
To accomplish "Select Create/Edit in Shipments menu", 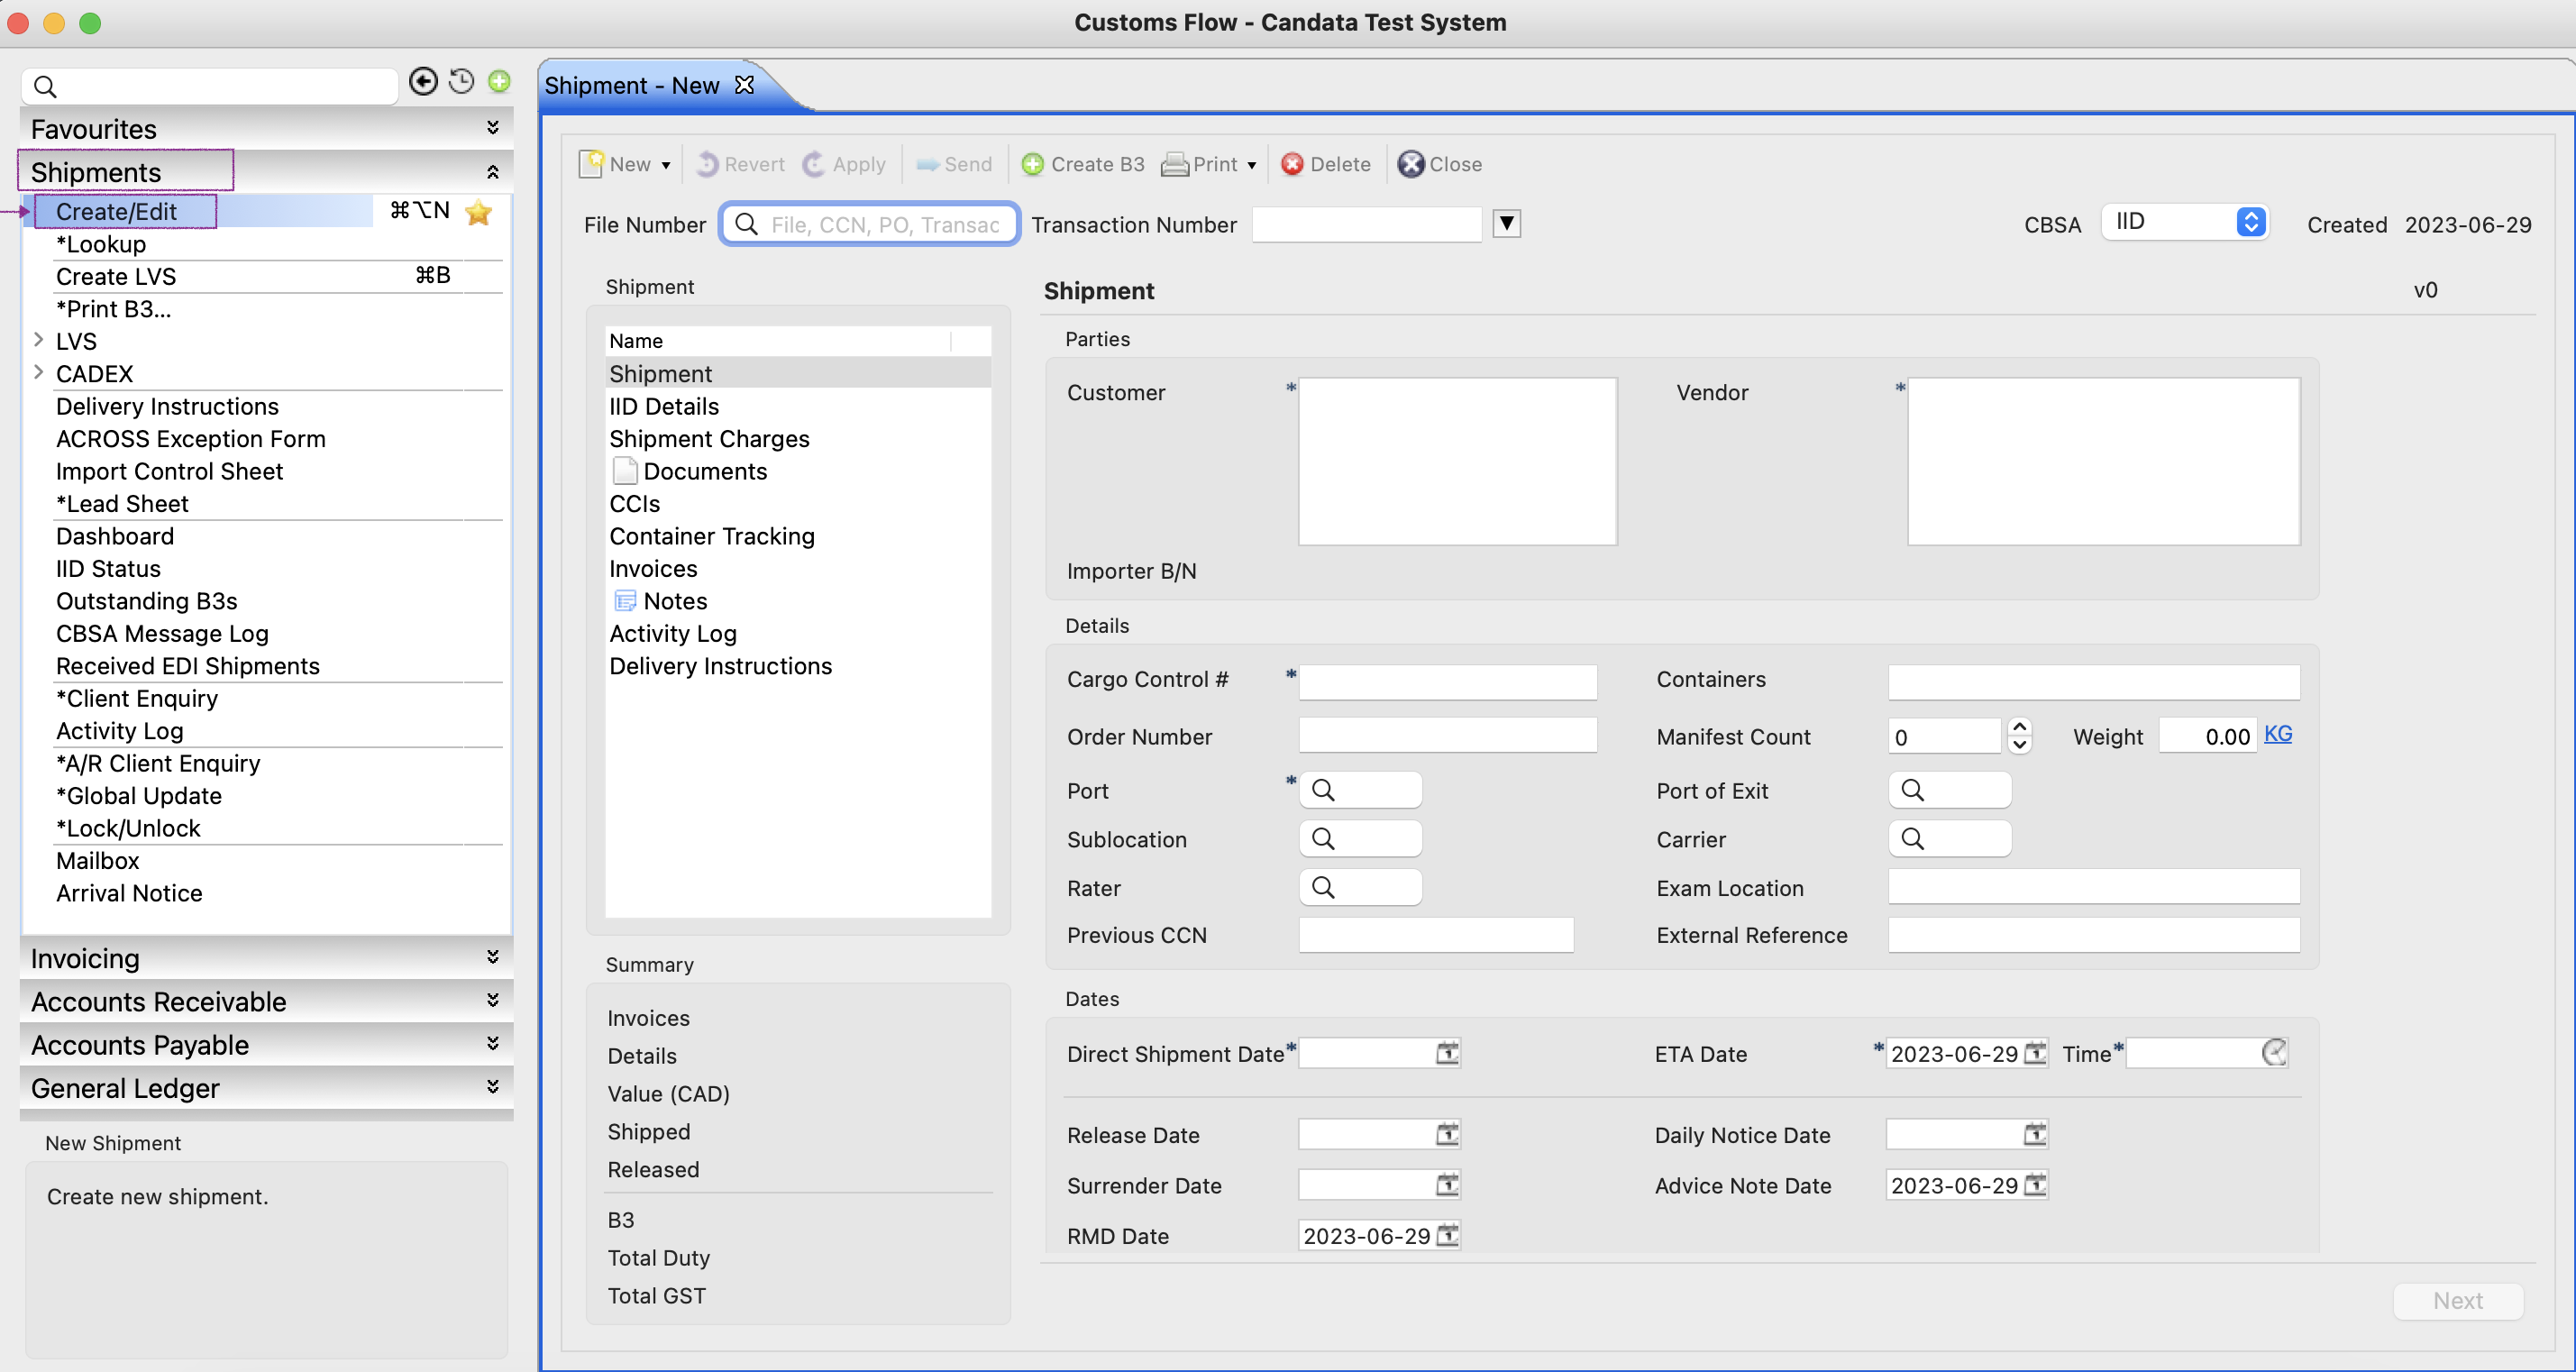I will tap(116, 212).
